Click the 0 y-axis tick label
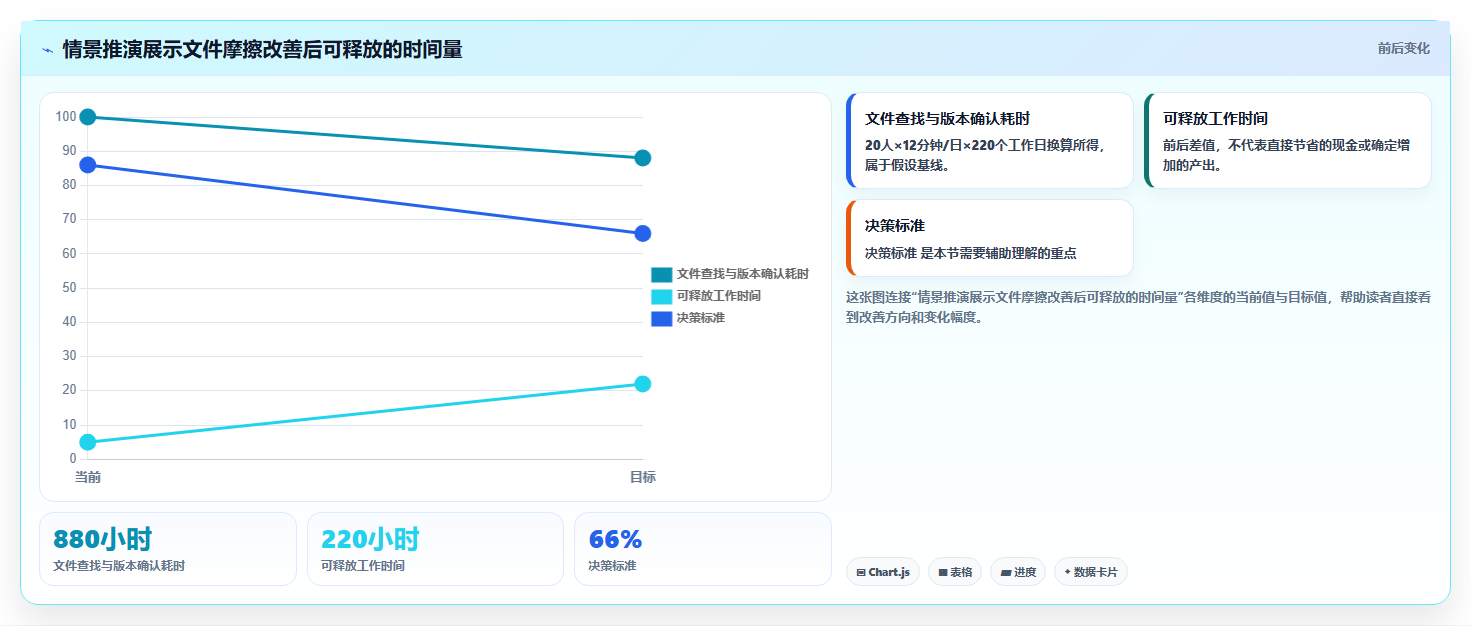Image resolution: width=1471 pixels, height=626 pixels. click(73, 459)
